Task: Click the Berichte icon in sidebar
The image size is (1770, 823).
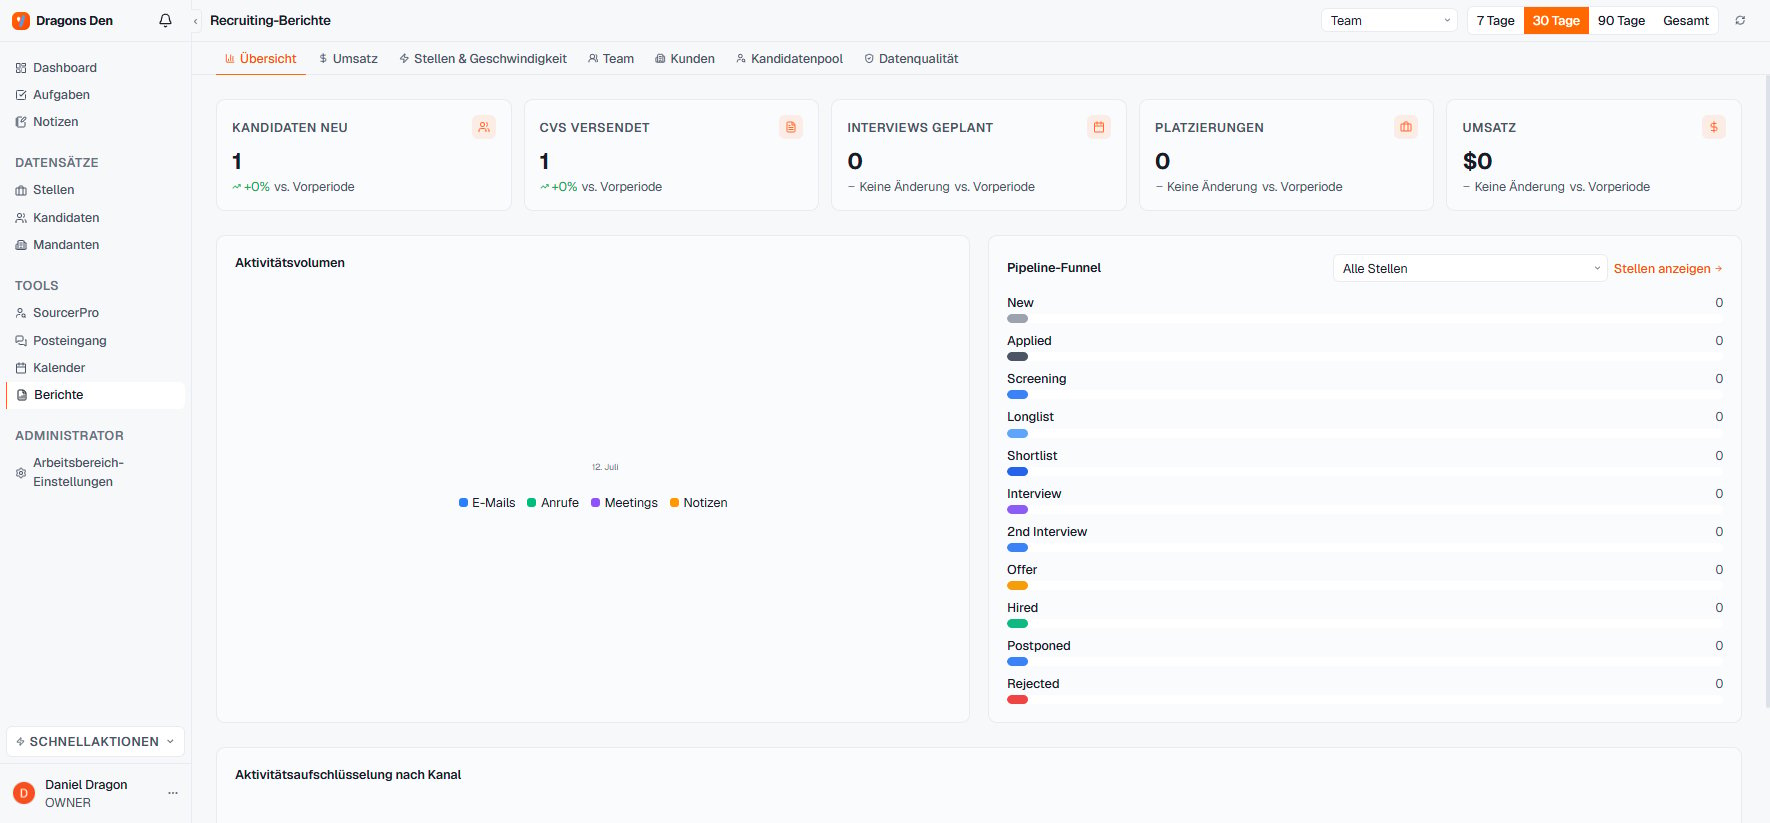Action: click(22, 395)
